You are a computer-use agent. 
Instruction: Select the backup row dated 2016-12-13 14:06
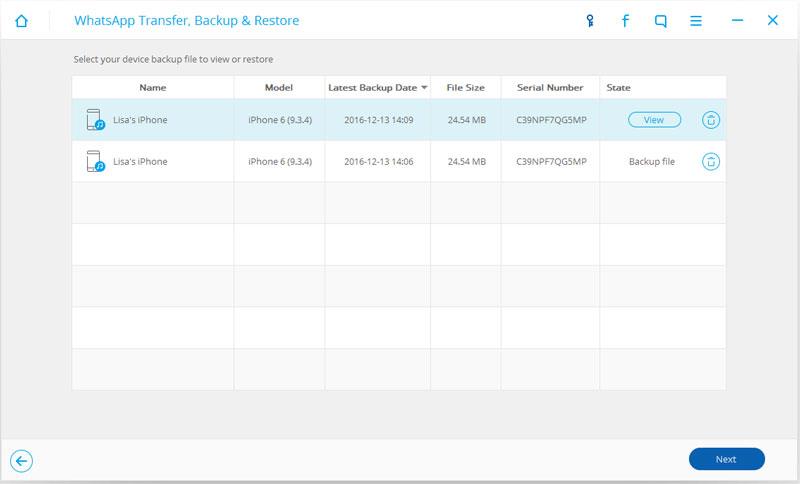(x=377, y=161)
